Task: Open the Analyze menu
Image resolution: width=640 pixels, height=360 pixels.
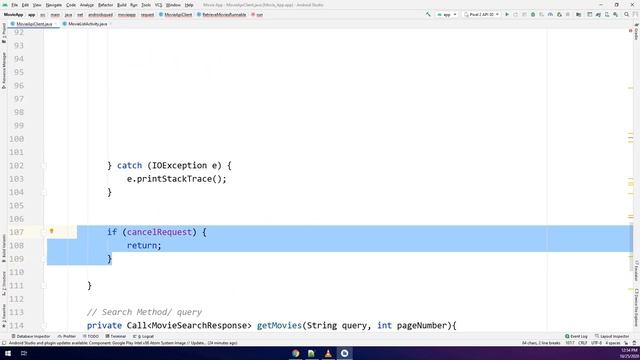Action: pos(87,5)
